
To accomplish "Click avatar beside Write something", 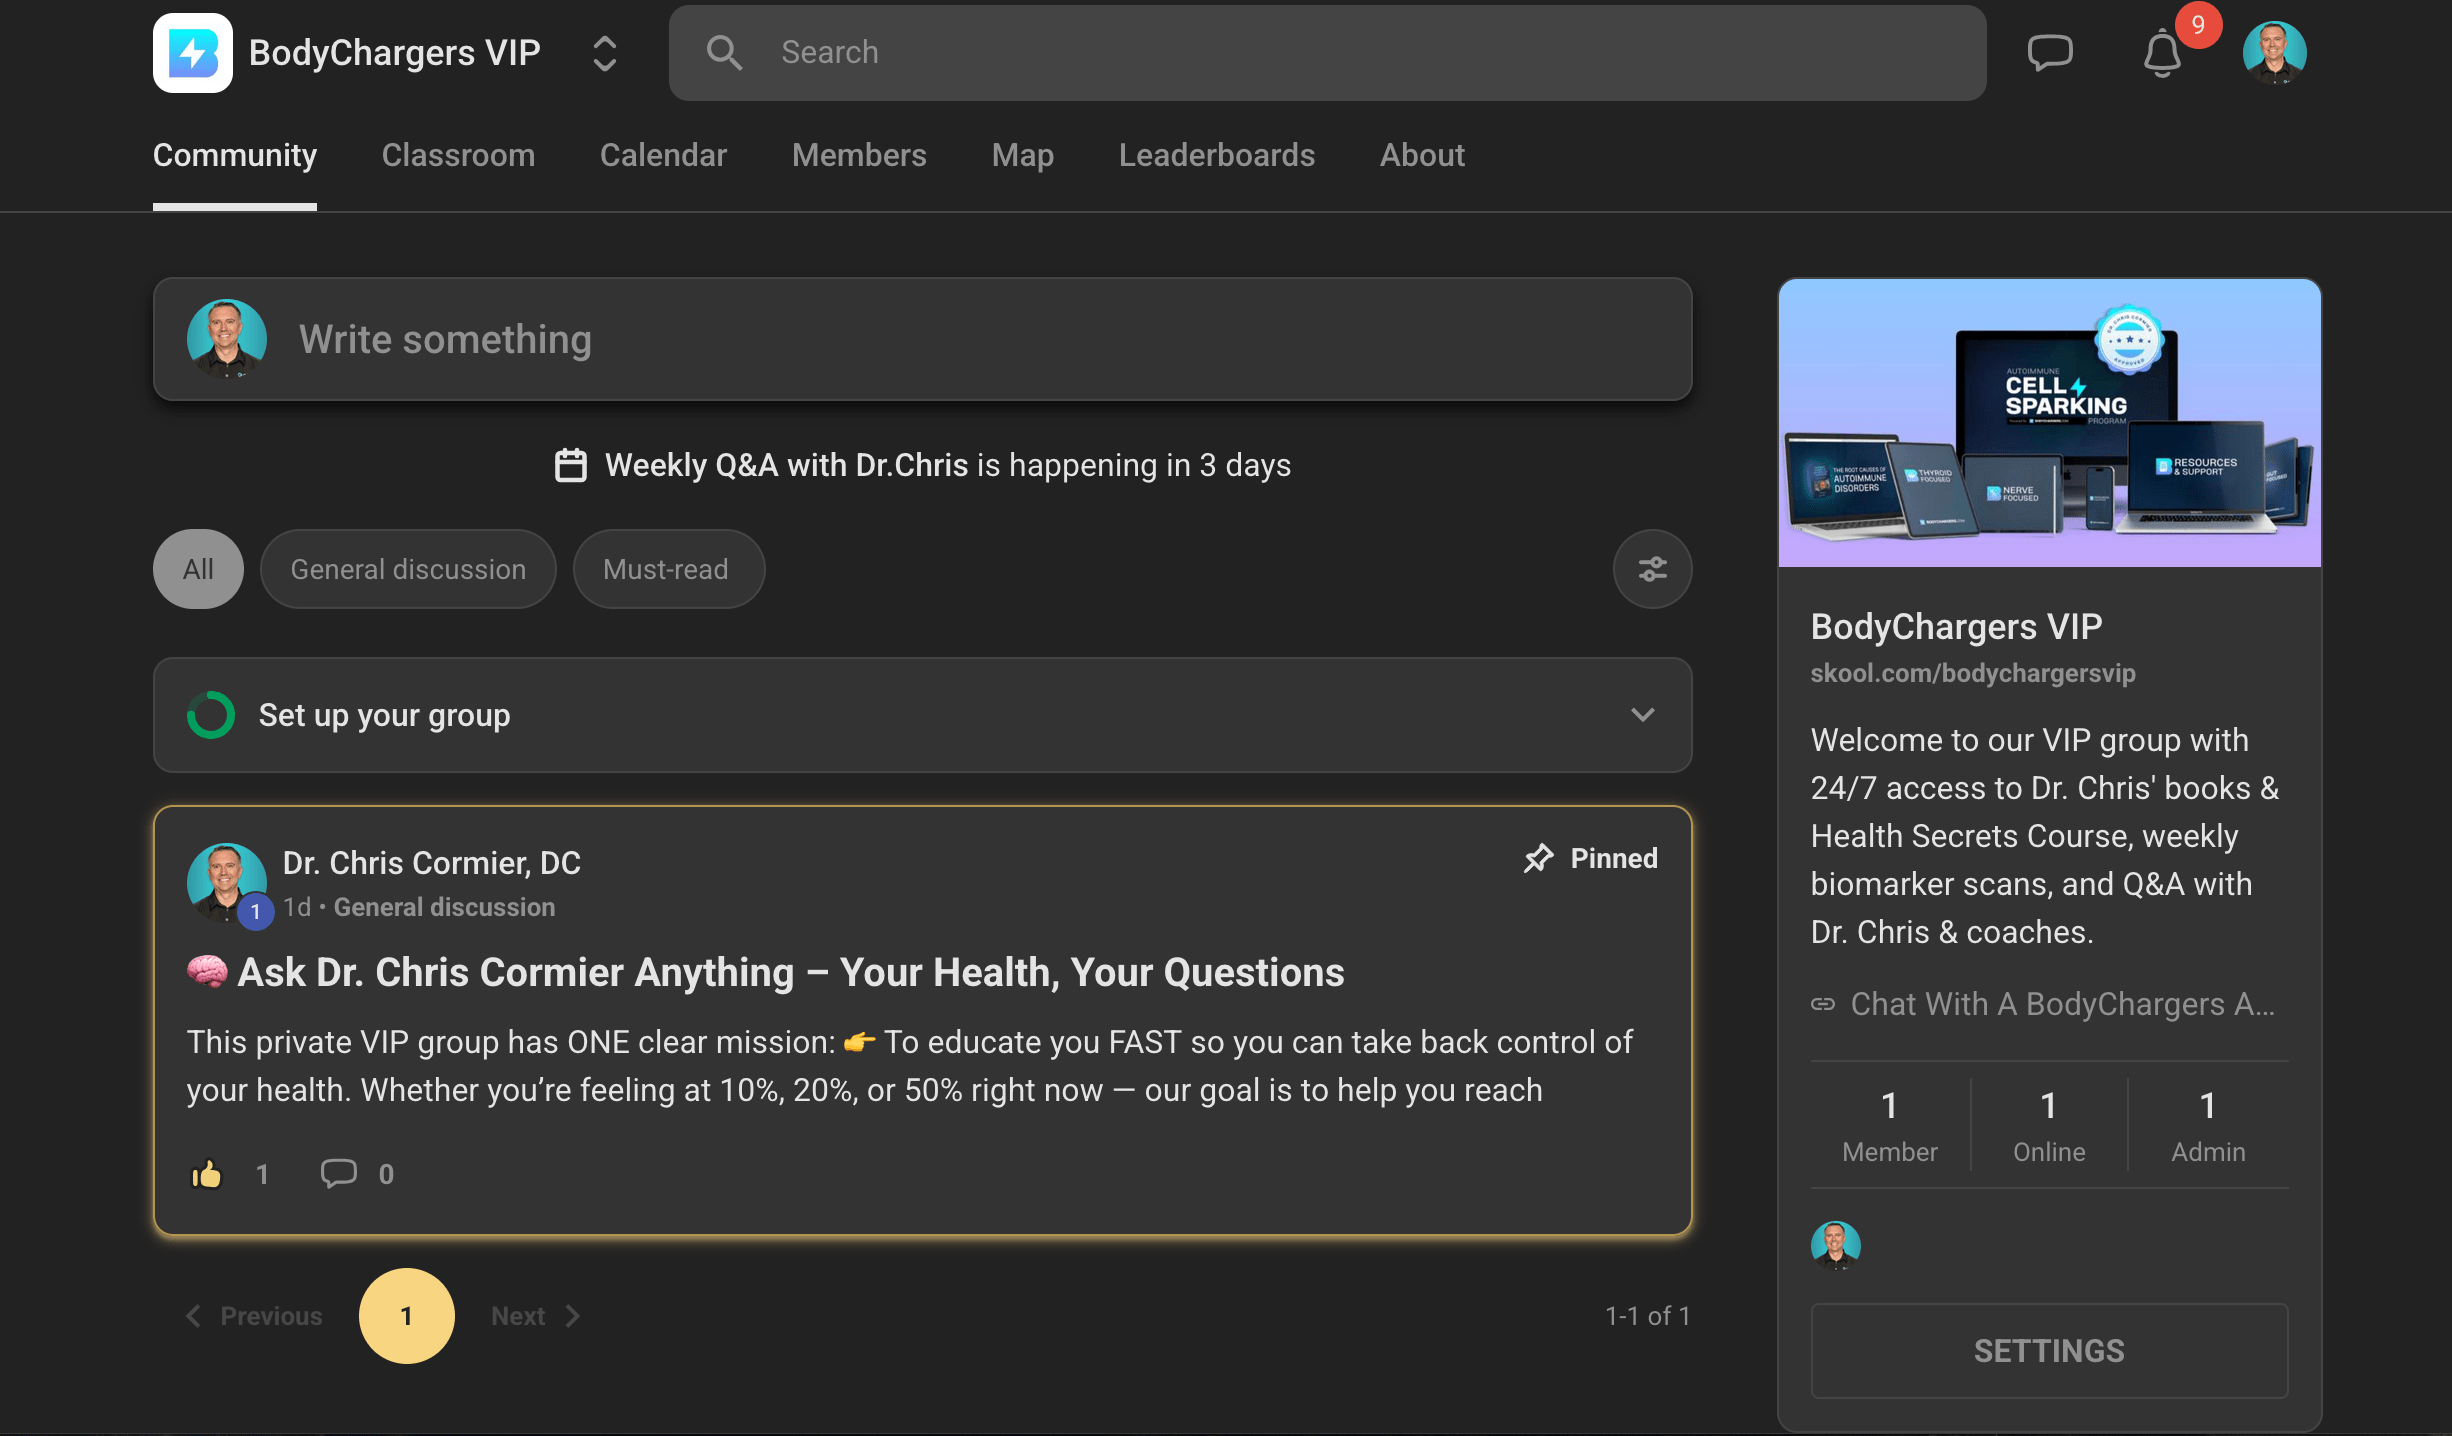I will [x=227, y=339].
